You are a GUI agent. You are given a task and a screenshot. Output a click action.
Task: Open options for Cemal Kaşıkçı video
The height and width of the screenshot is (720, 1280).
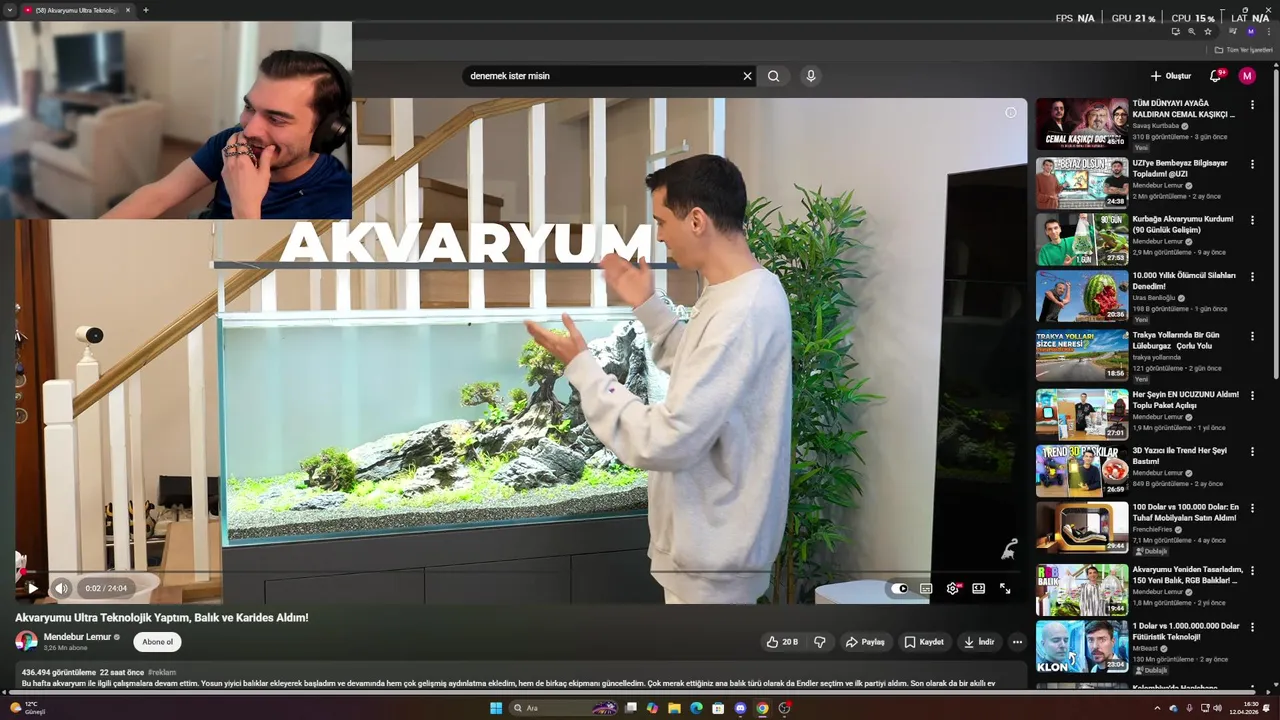click(x=1252, y=104)
